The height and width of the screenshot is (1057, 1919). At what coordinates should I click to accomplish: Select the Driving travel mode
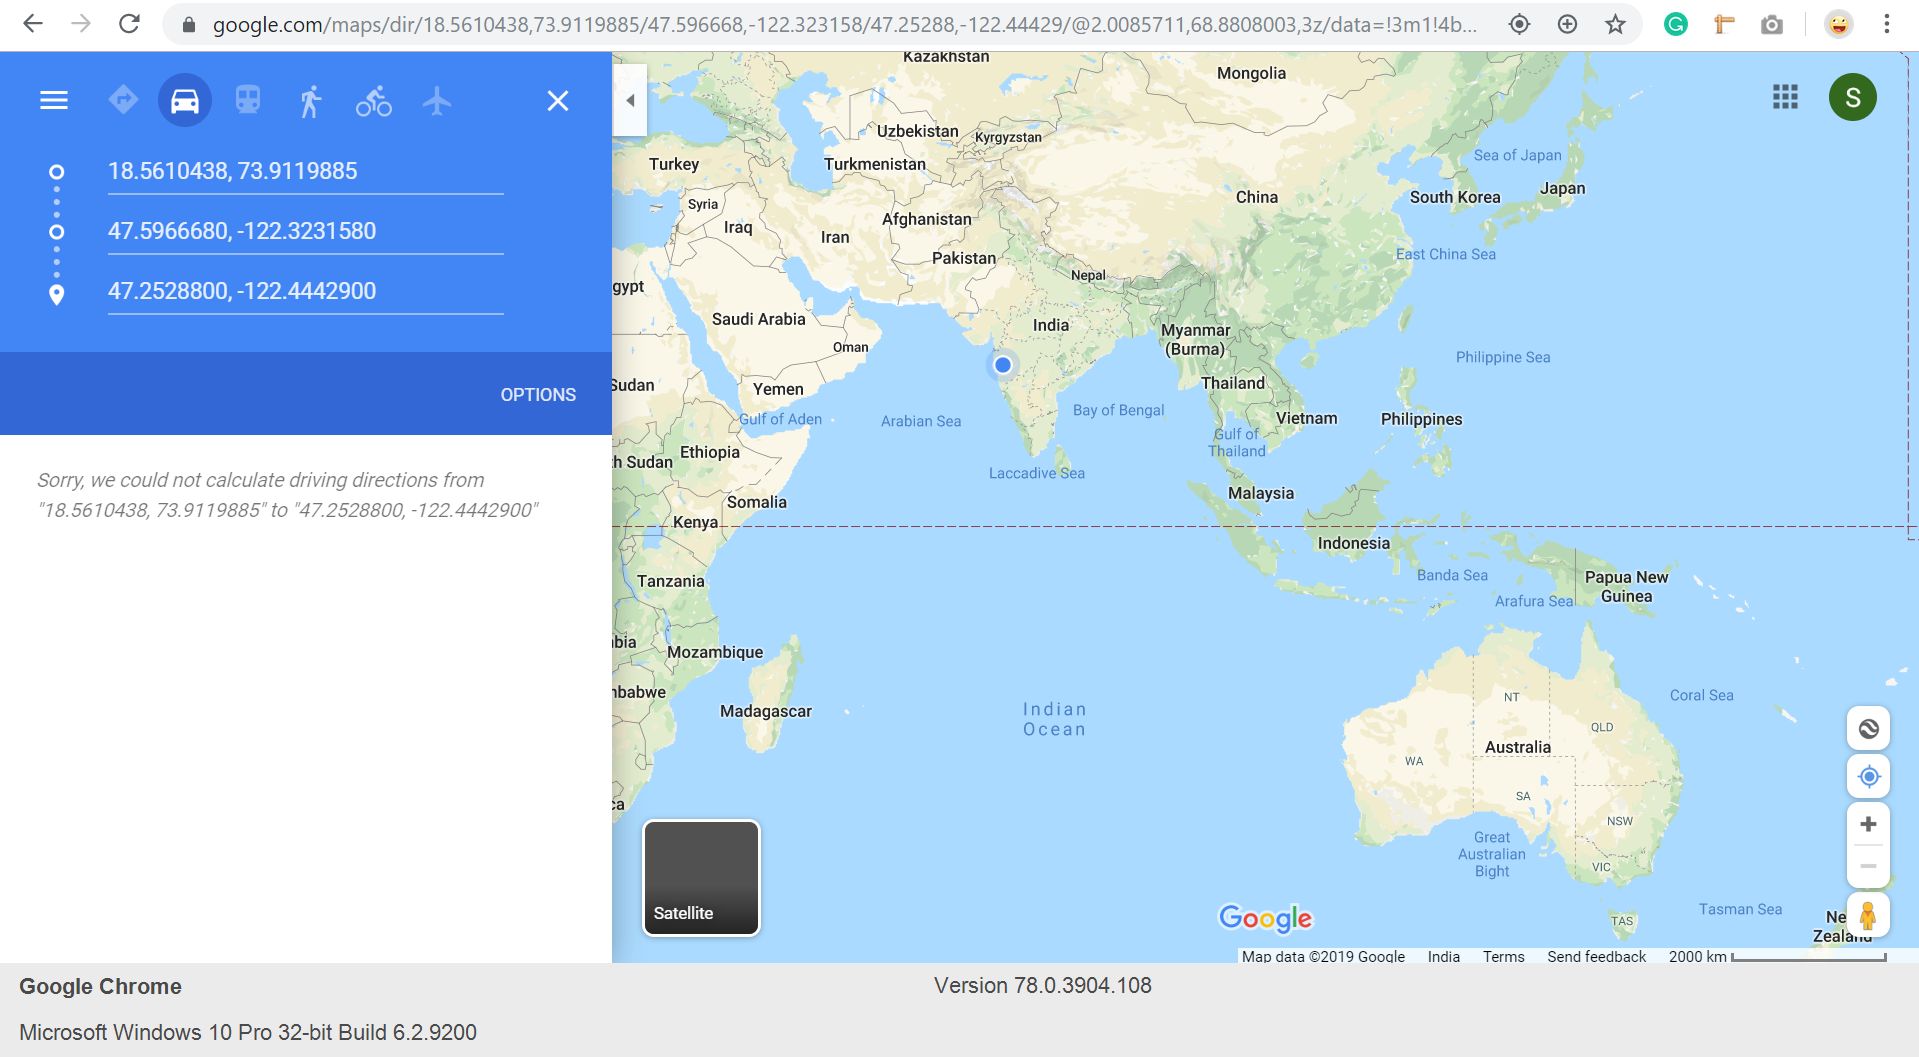[x=185, y=100]
